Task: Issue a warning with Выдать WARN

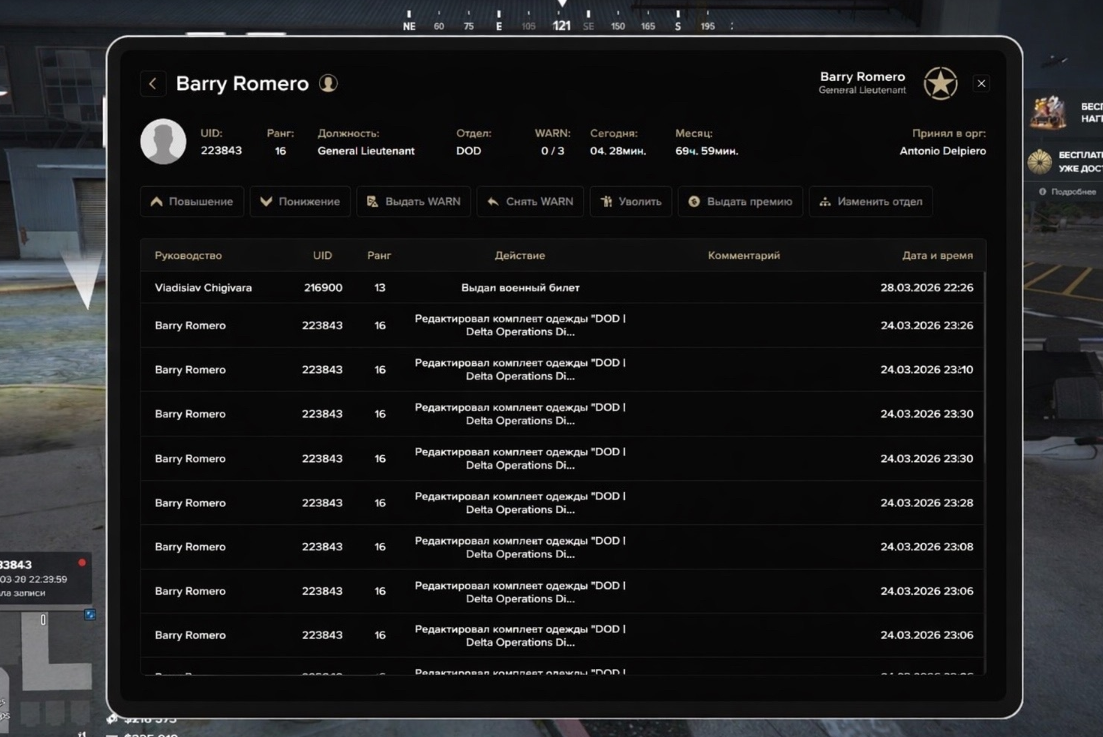Action: click(413, 202)
